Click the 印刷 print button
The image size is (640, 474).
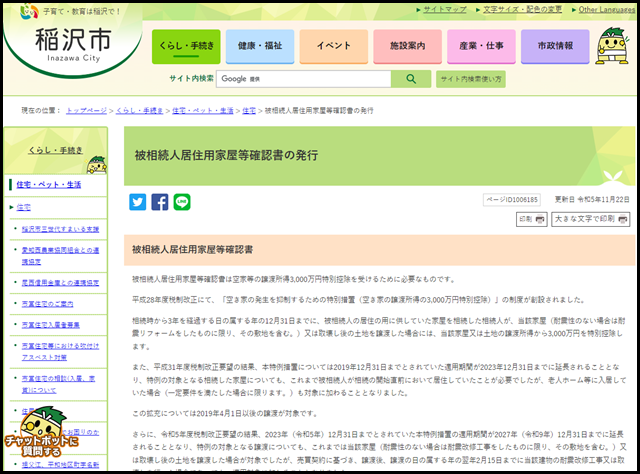coord(531,219)
